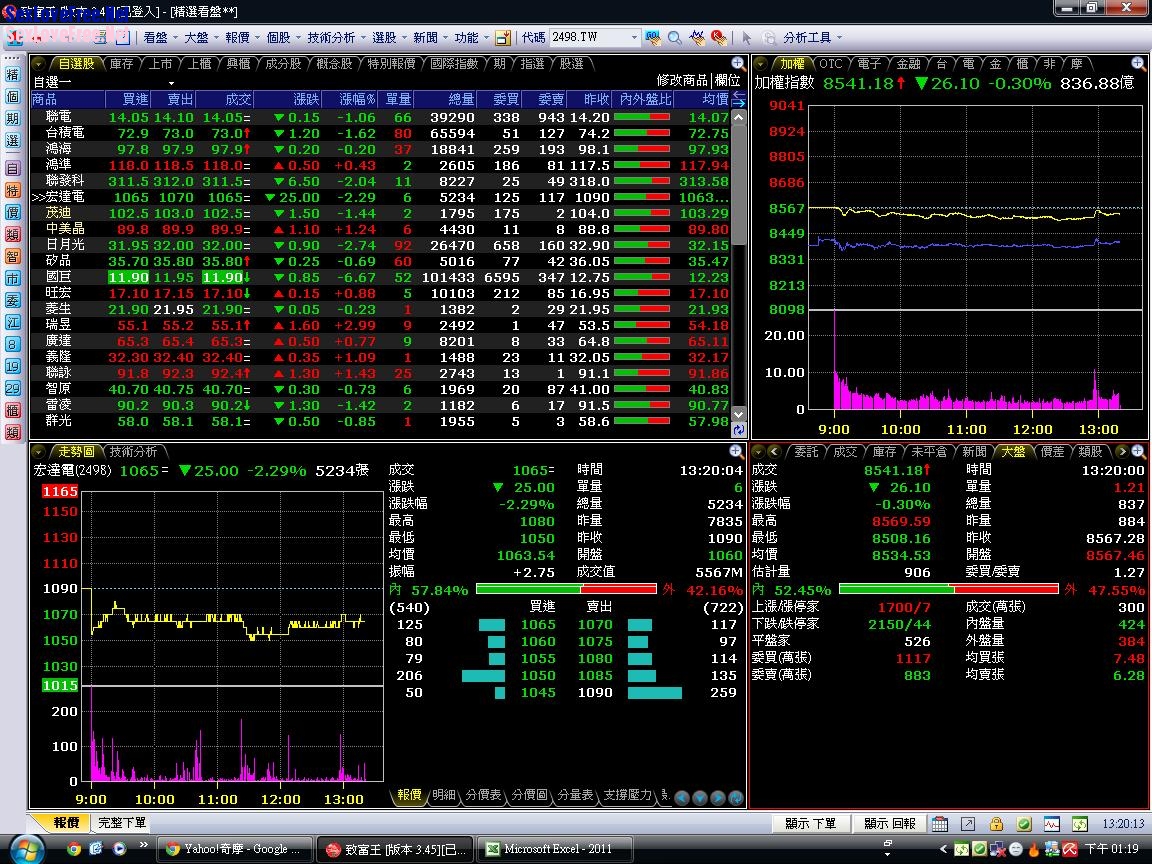This screenshot has width=1152, height=864.
Task: Expand the 自選一 watchlist dropdown
Action: click(x=171, y=83)
